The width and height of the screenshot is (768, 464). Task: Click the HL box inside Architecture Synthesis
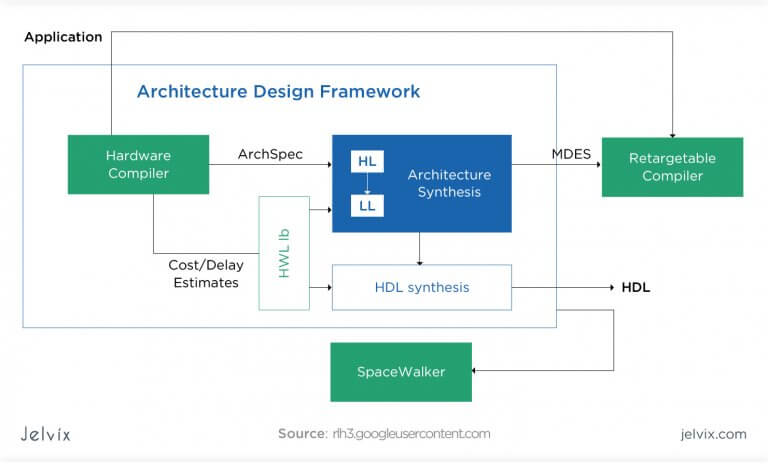click(x=367, y=161)
